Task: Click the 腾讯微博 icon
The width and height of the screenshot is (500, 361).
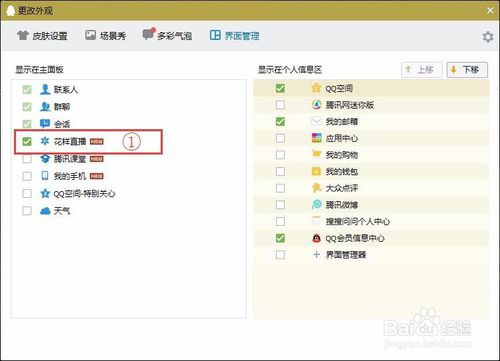Action: tap(316, 204)
